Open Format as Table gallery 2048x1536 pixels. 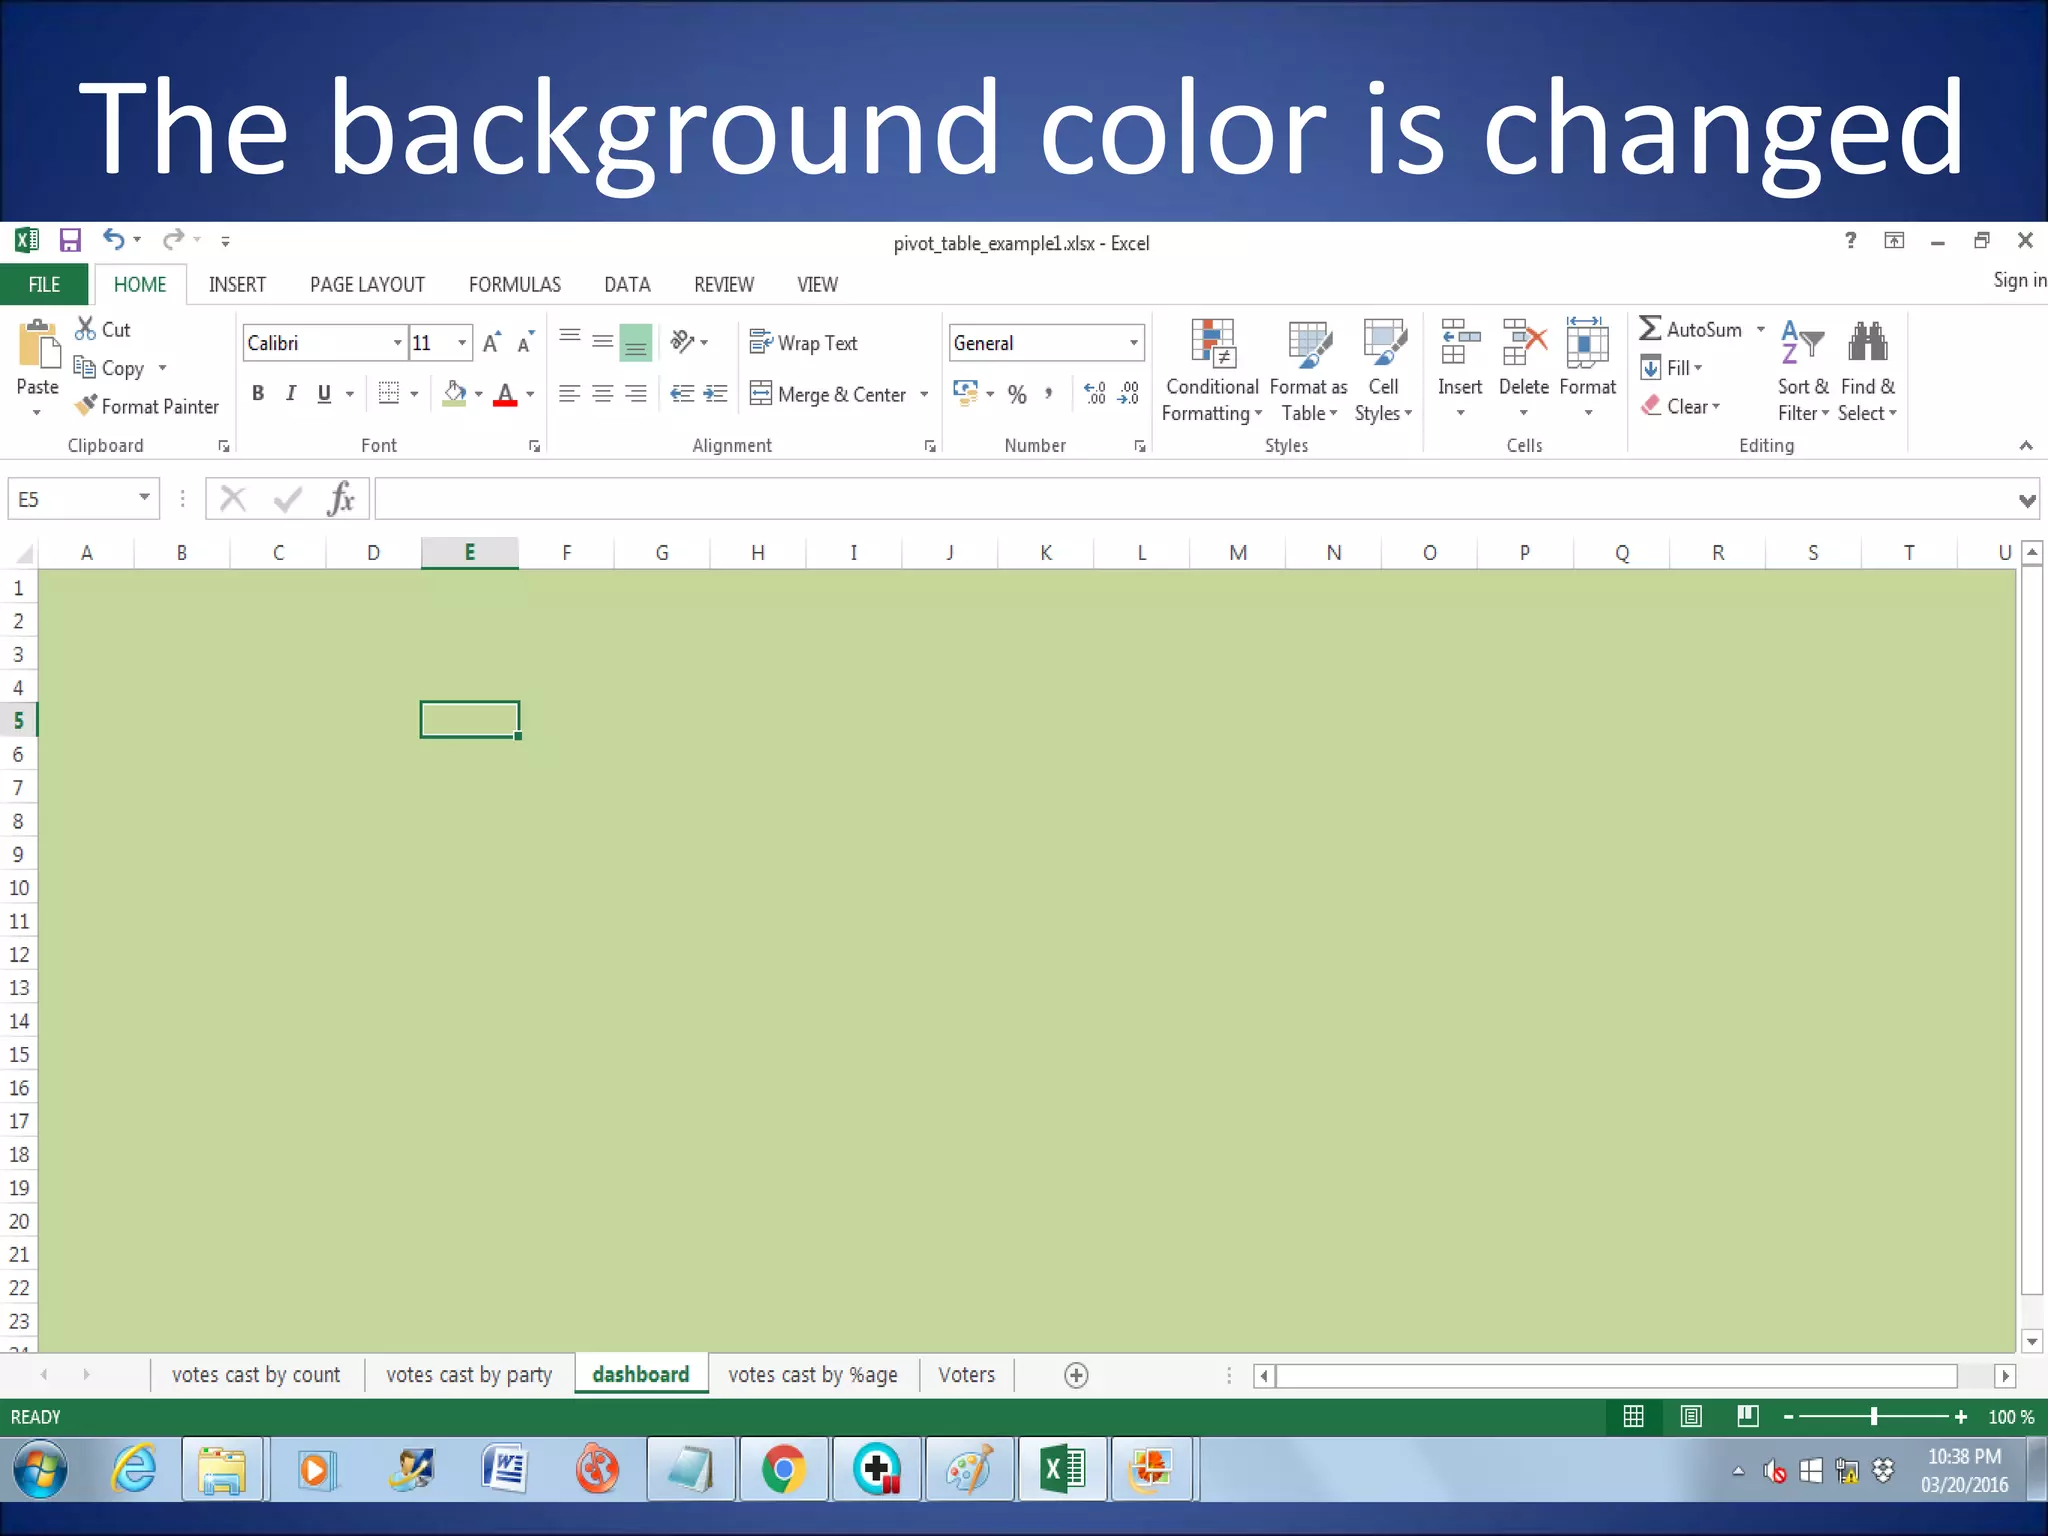(1308, 371)
